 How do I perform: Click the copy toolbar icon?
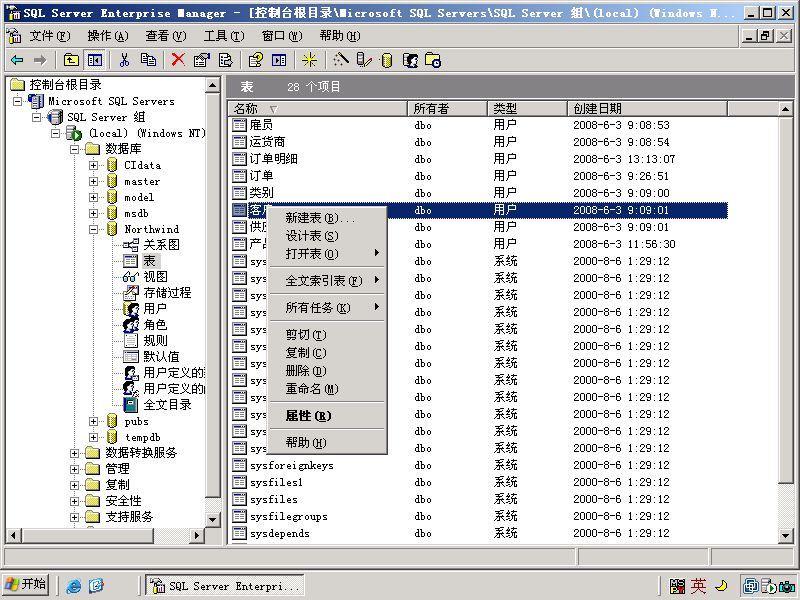click(x=148, y=60)
